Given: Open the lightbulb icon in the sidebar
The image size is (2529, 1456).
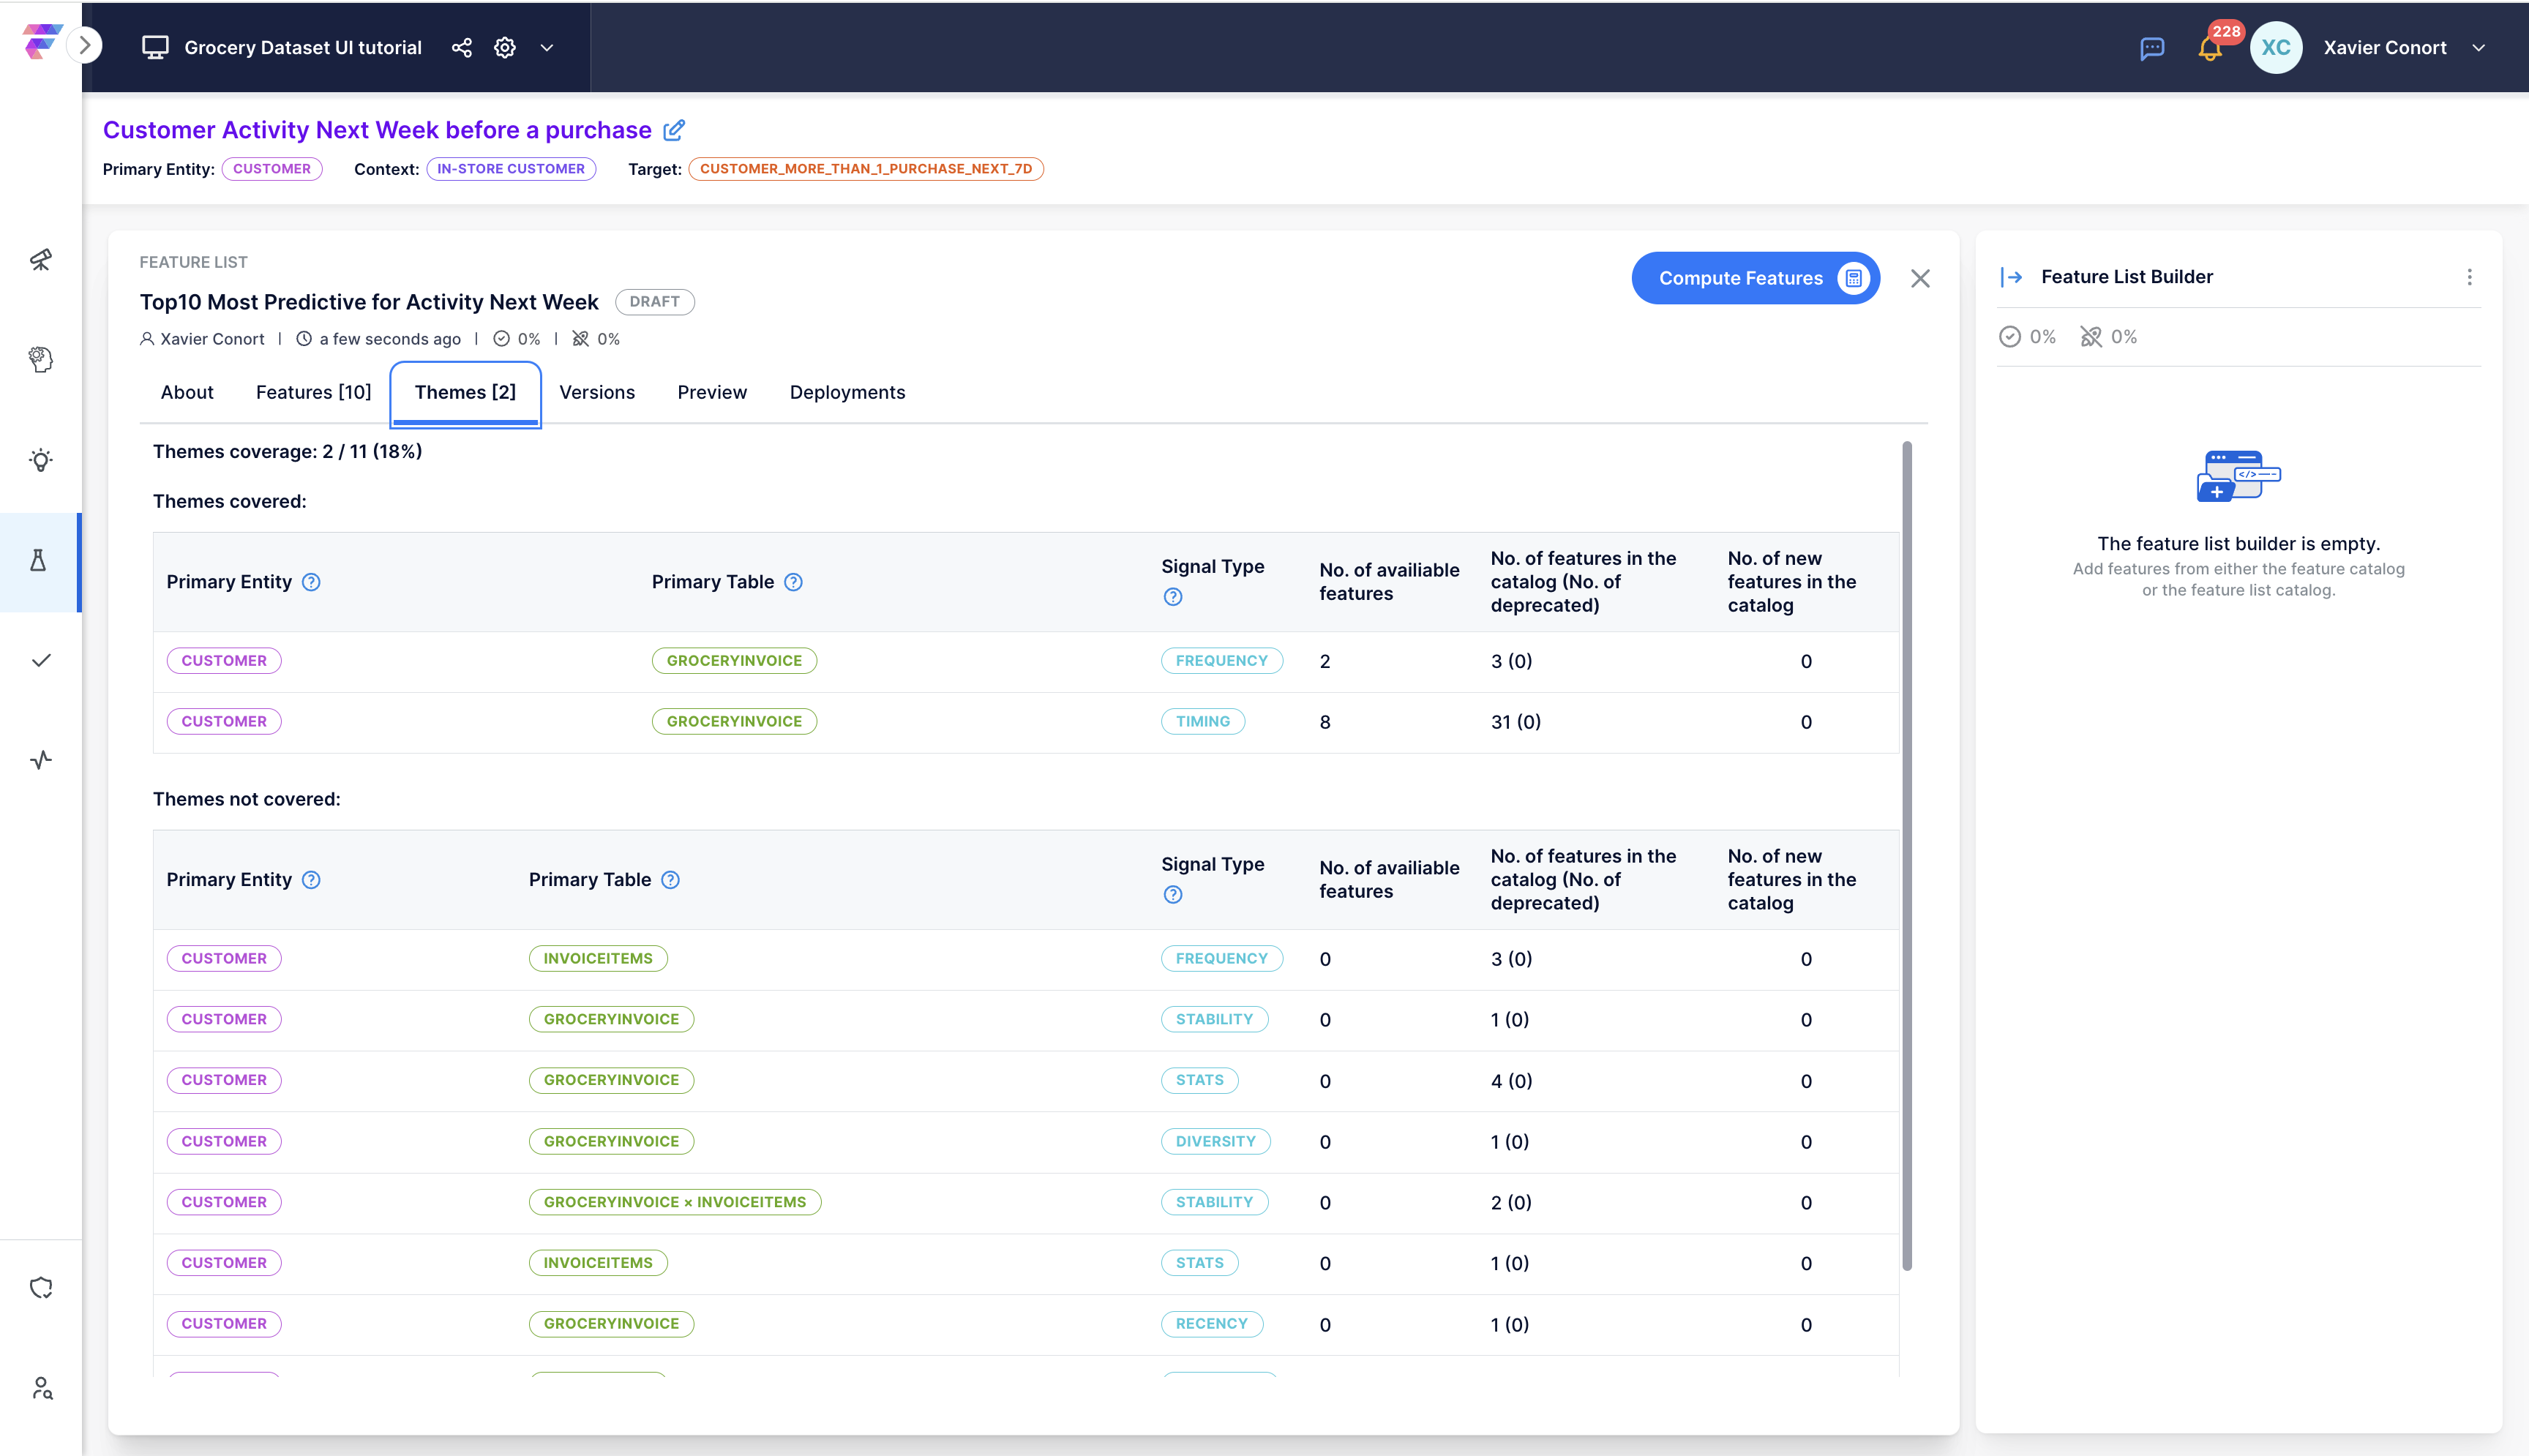Looking at the screenshot, I should click(x=41, y=460).
